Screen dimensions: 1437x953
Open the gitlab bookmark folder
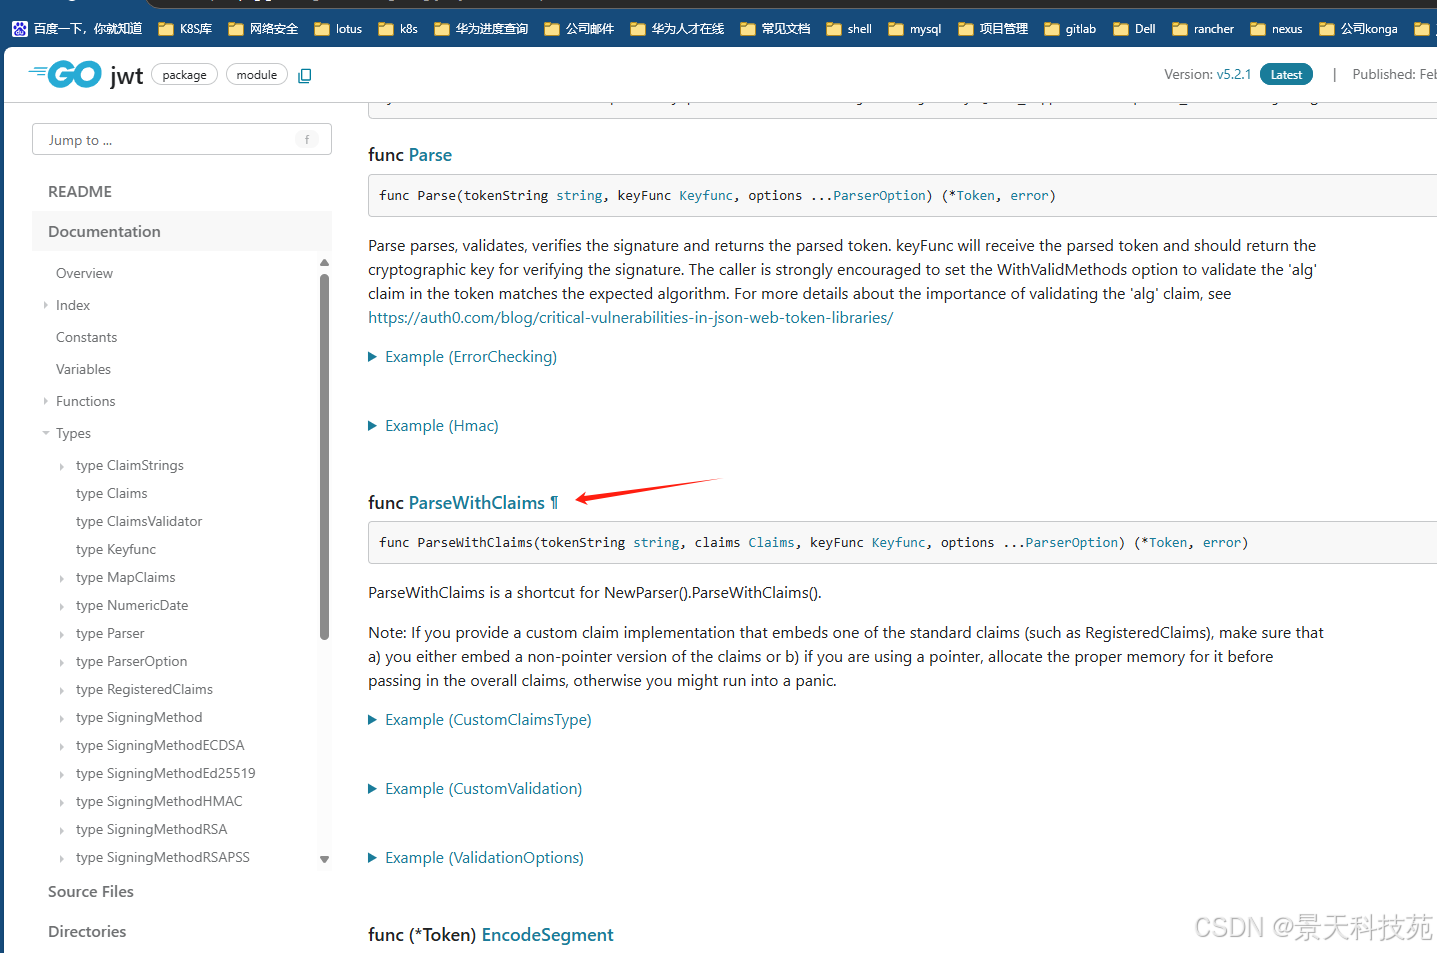click(x=1070, y=29)
